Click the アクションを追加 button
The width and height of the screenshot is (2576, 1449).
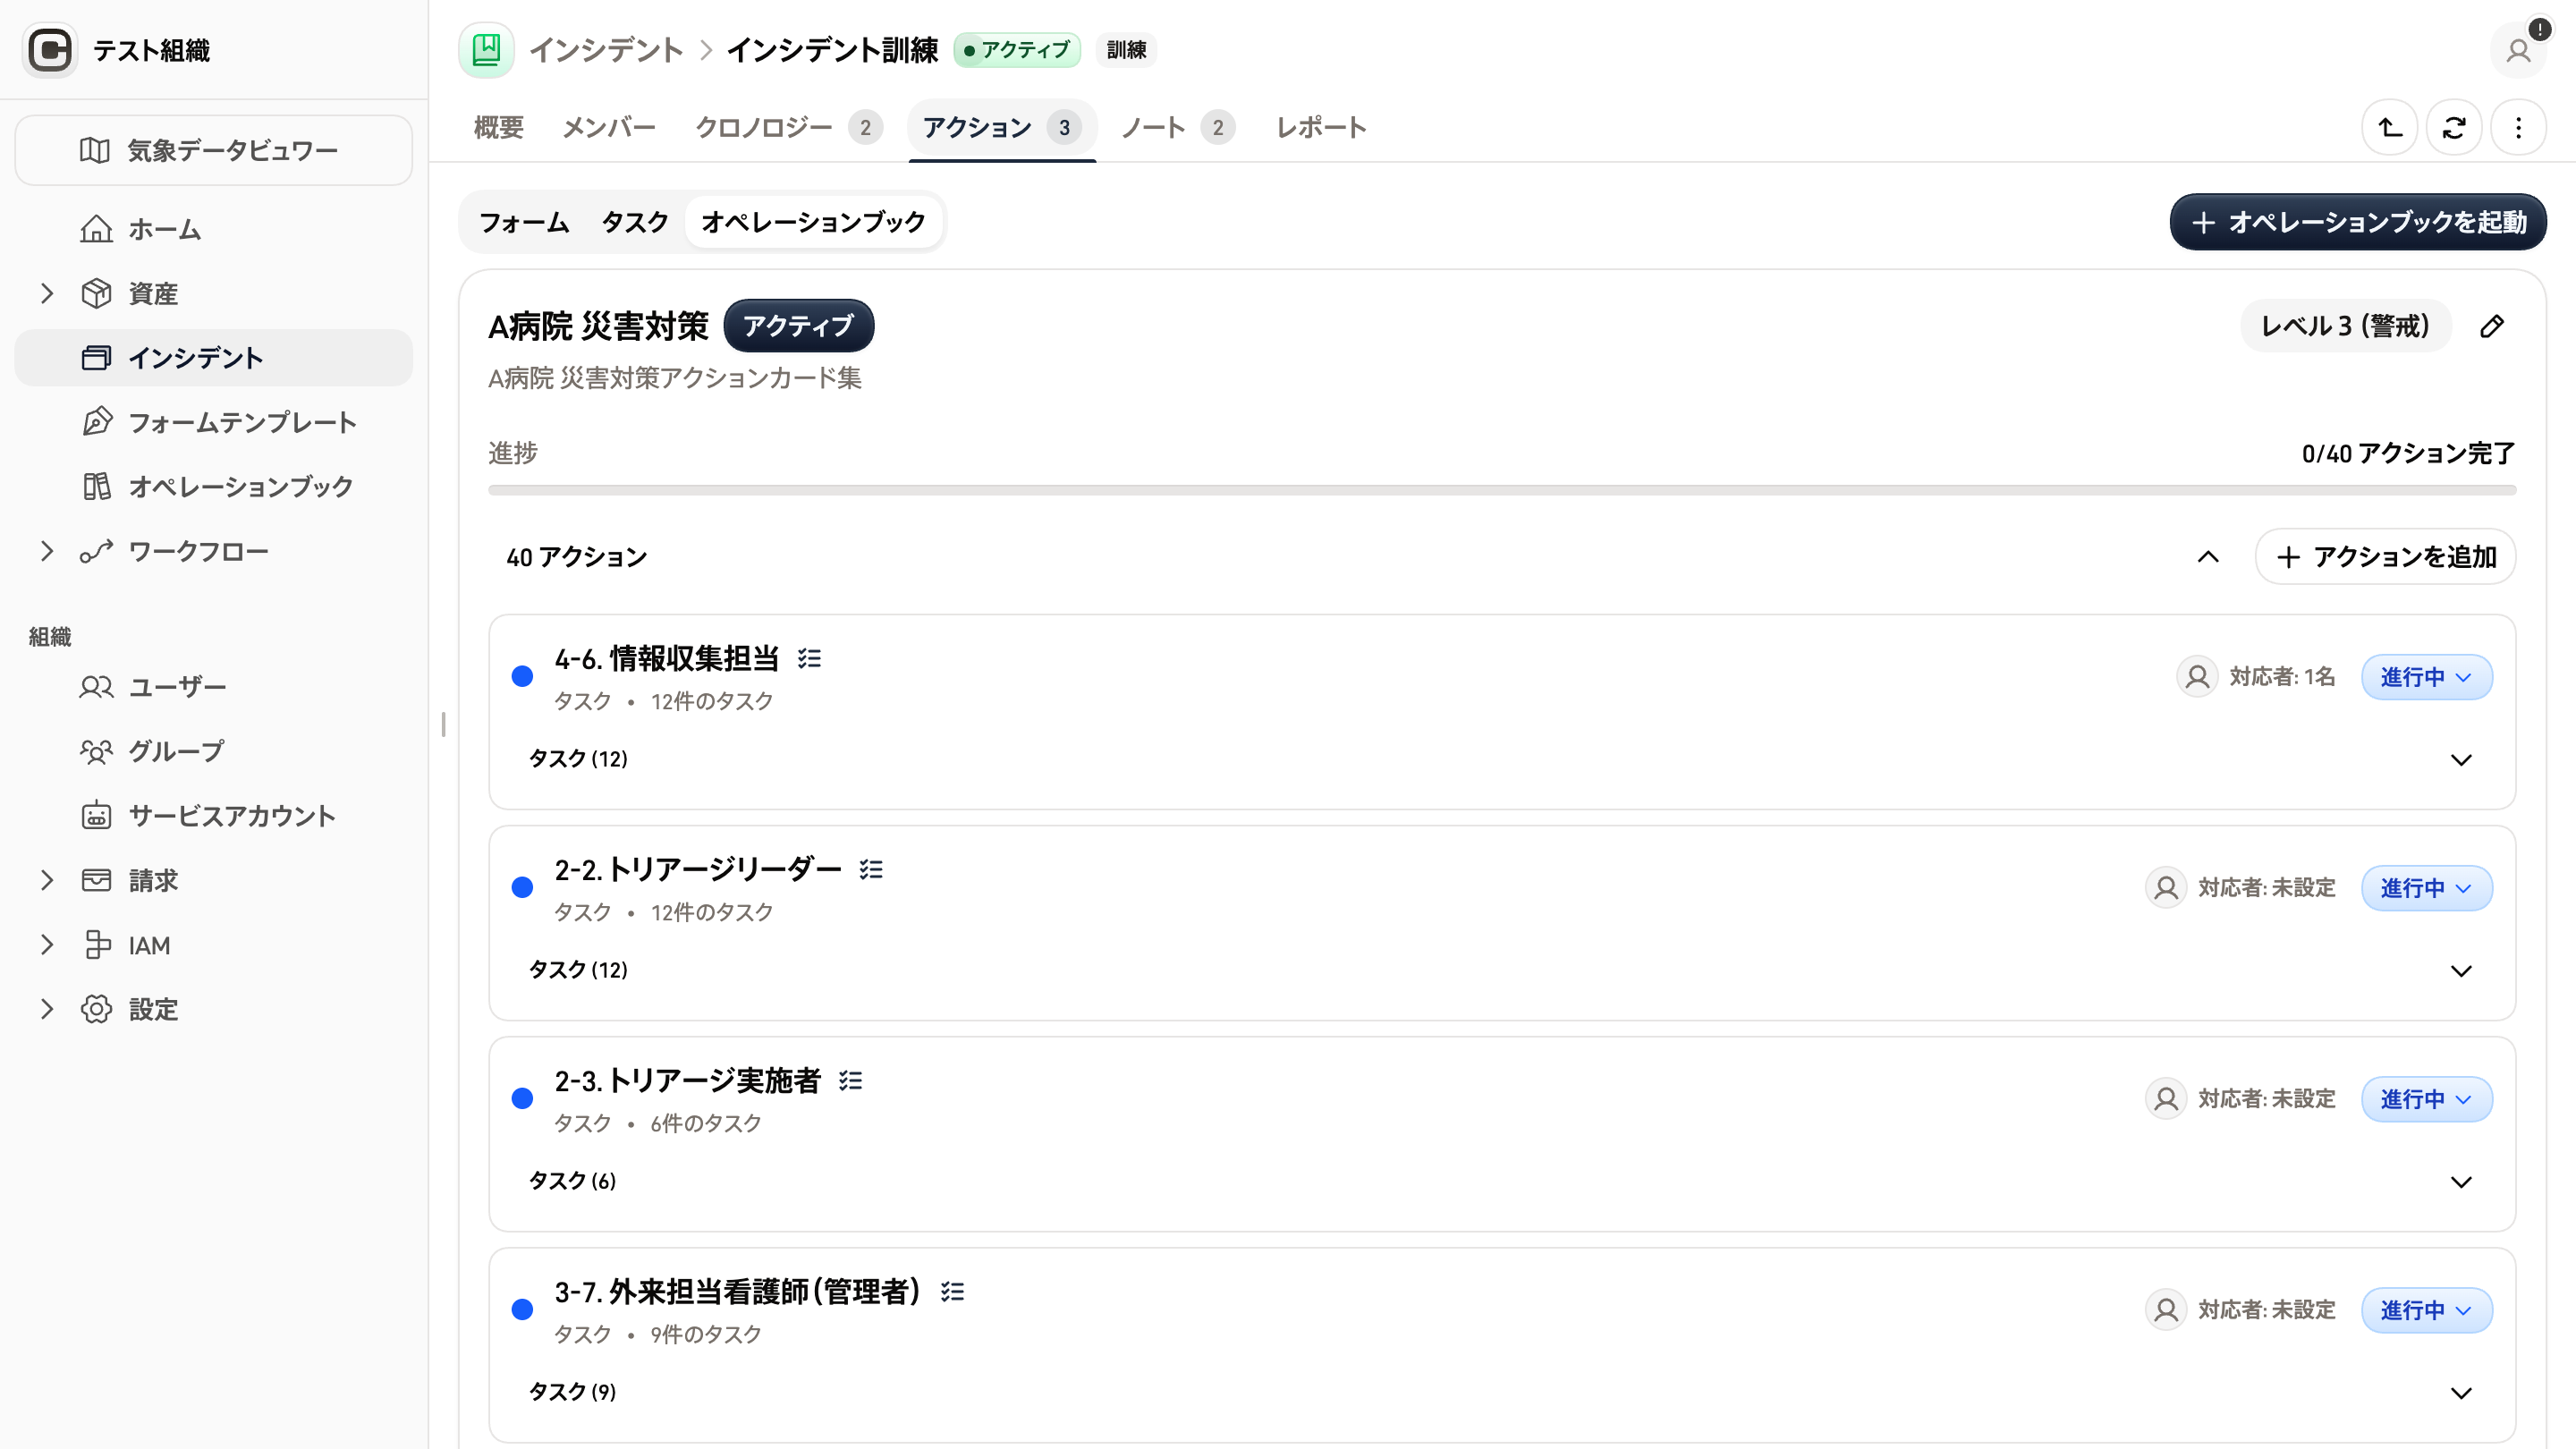click(2385, 557)
